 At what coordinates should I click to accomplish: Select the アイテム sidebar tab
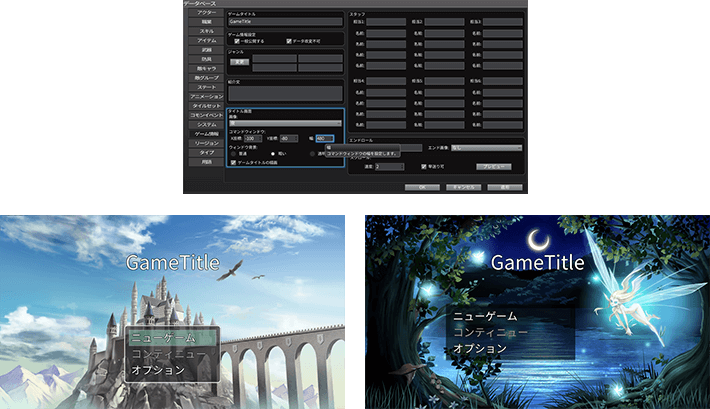click(206, 40)
